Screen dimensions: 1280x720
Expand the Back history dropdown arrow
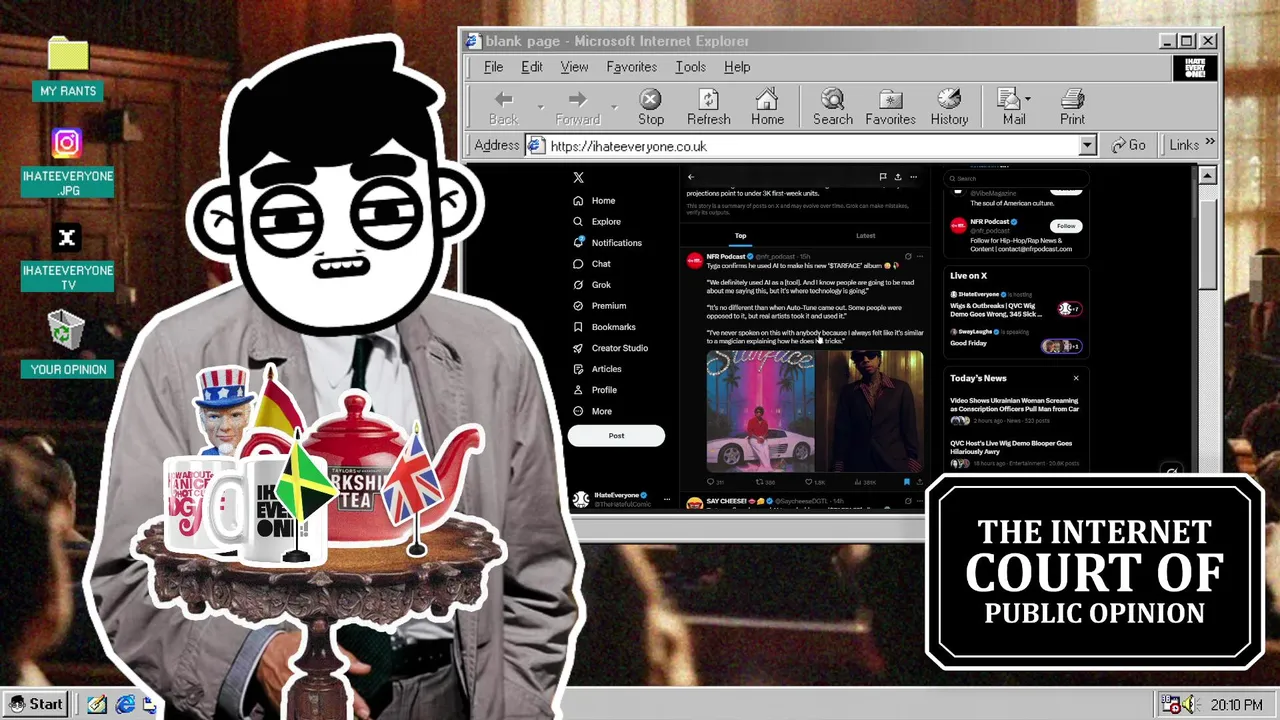click(x=541, y=107)
